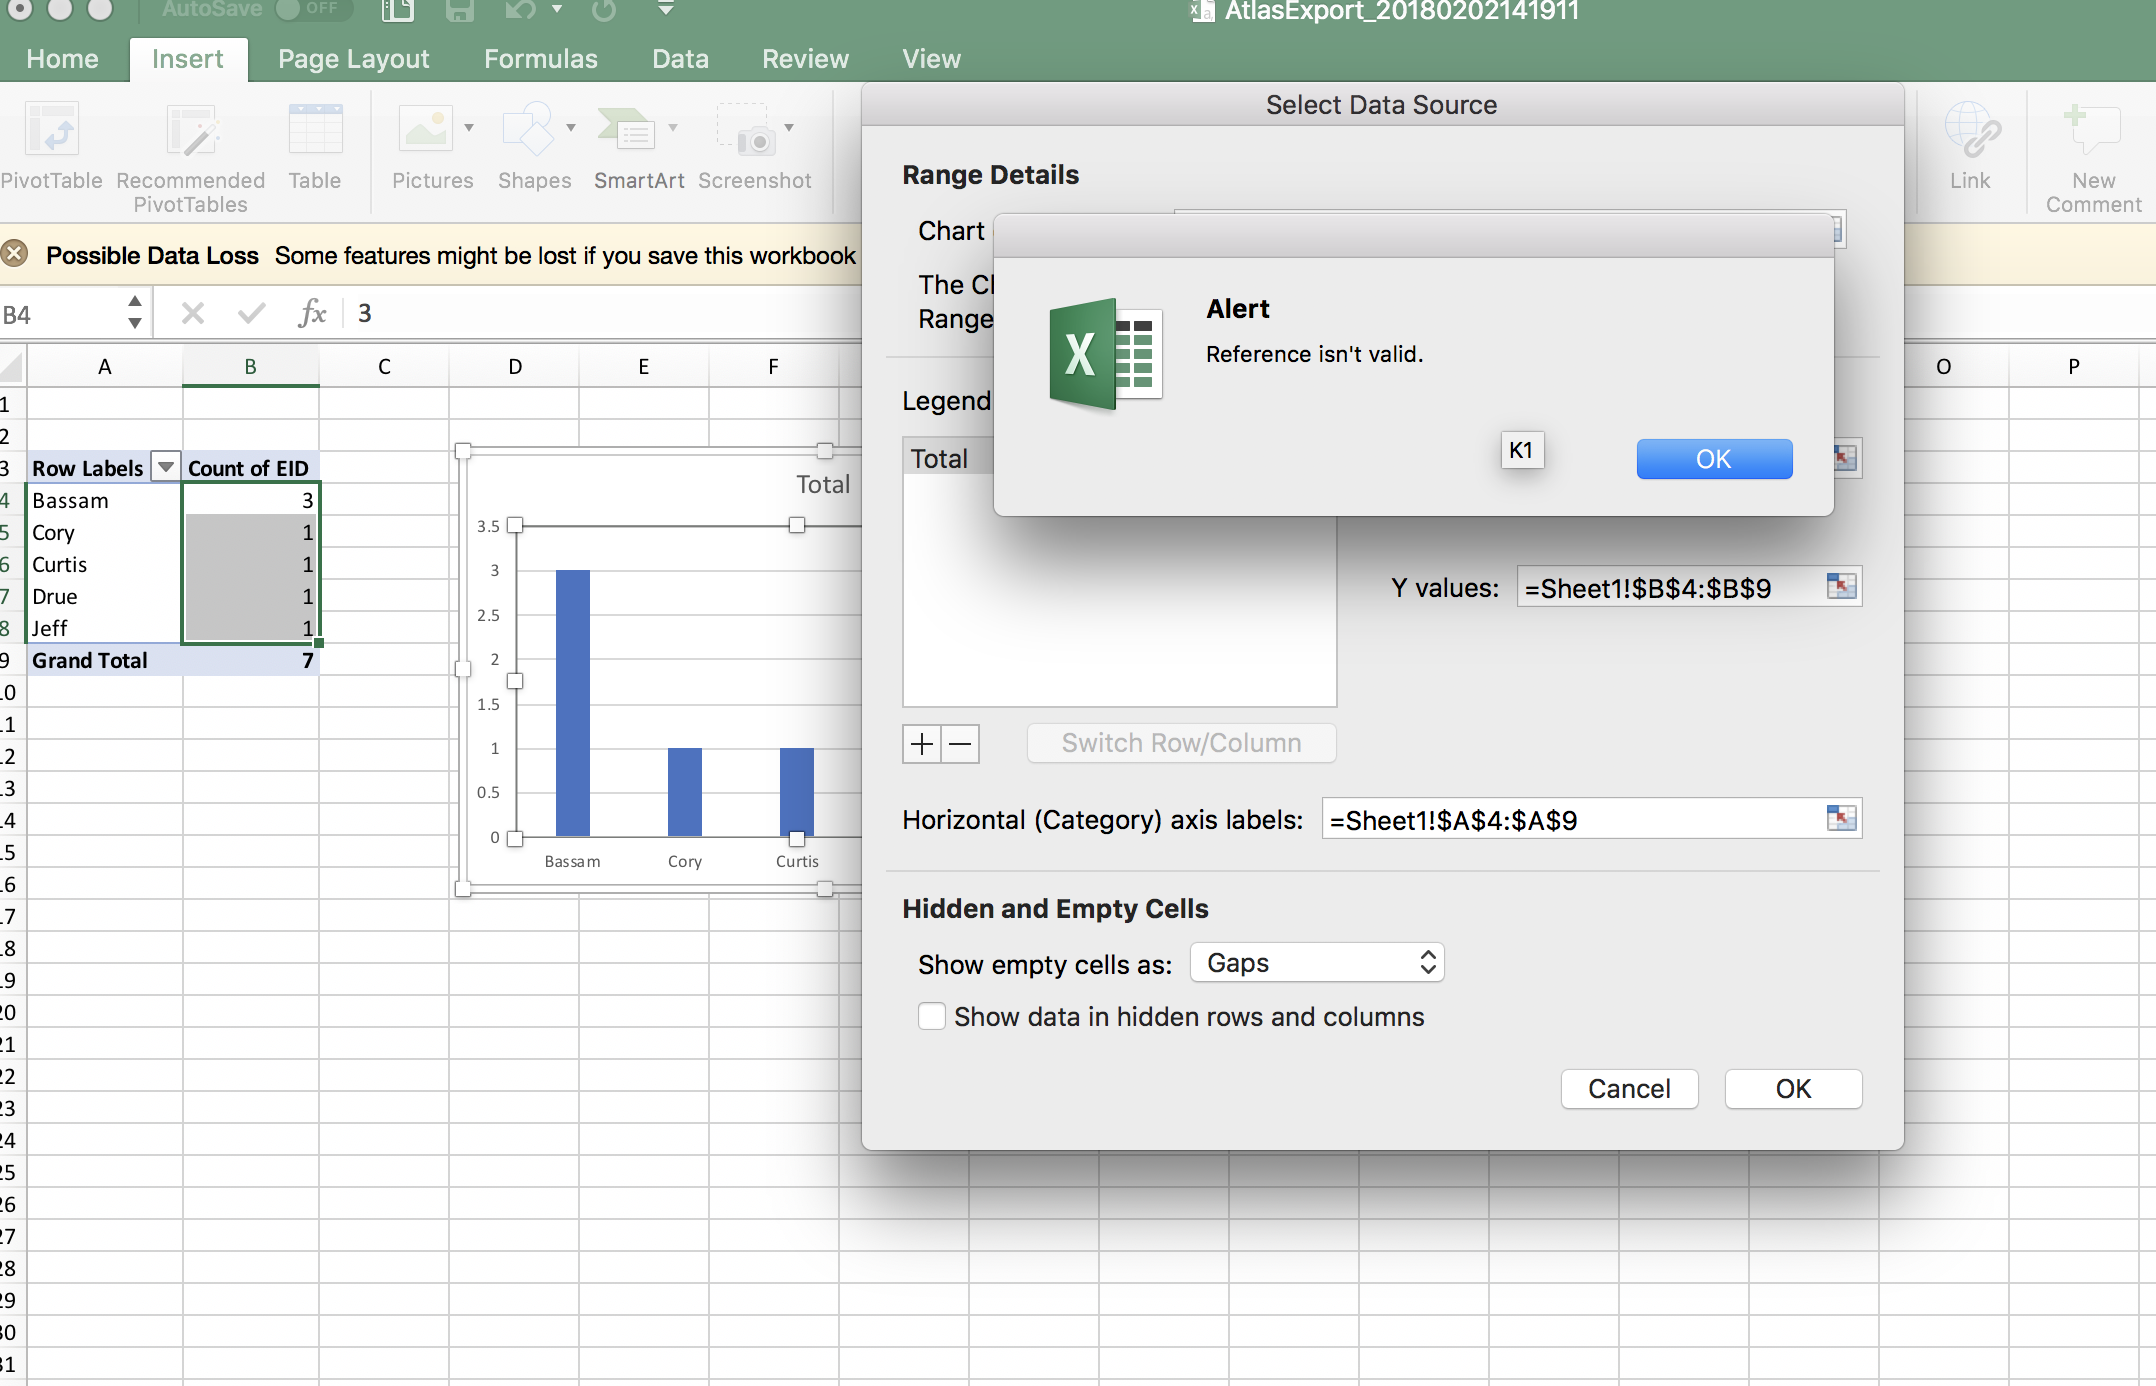Viewport: 2156px width, 1386px height.
Task: Open the Page Layout tab
Action: click(x=353, y=59)
